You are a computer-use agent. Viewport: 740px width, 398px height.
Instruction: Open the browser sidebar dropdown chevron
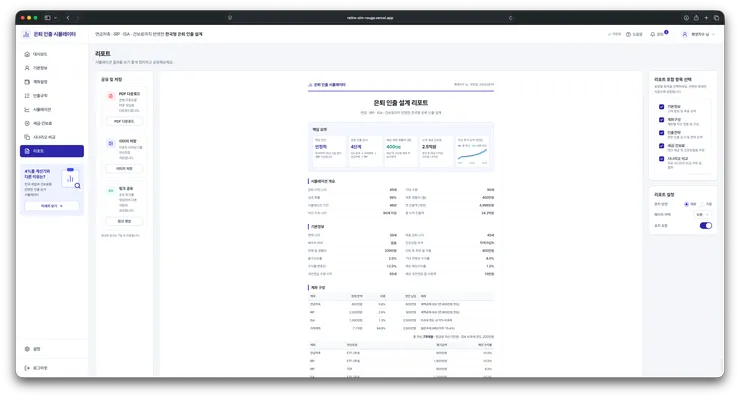pos(56,17)
